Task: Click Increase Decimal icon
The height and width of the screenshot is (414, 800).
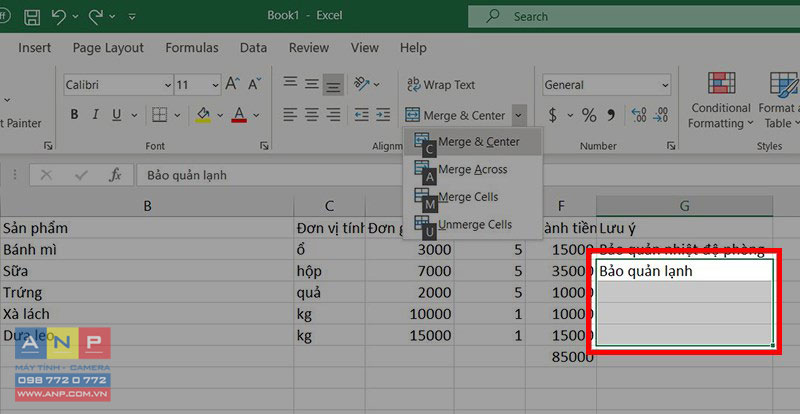Action: click(x=638, y=115)
